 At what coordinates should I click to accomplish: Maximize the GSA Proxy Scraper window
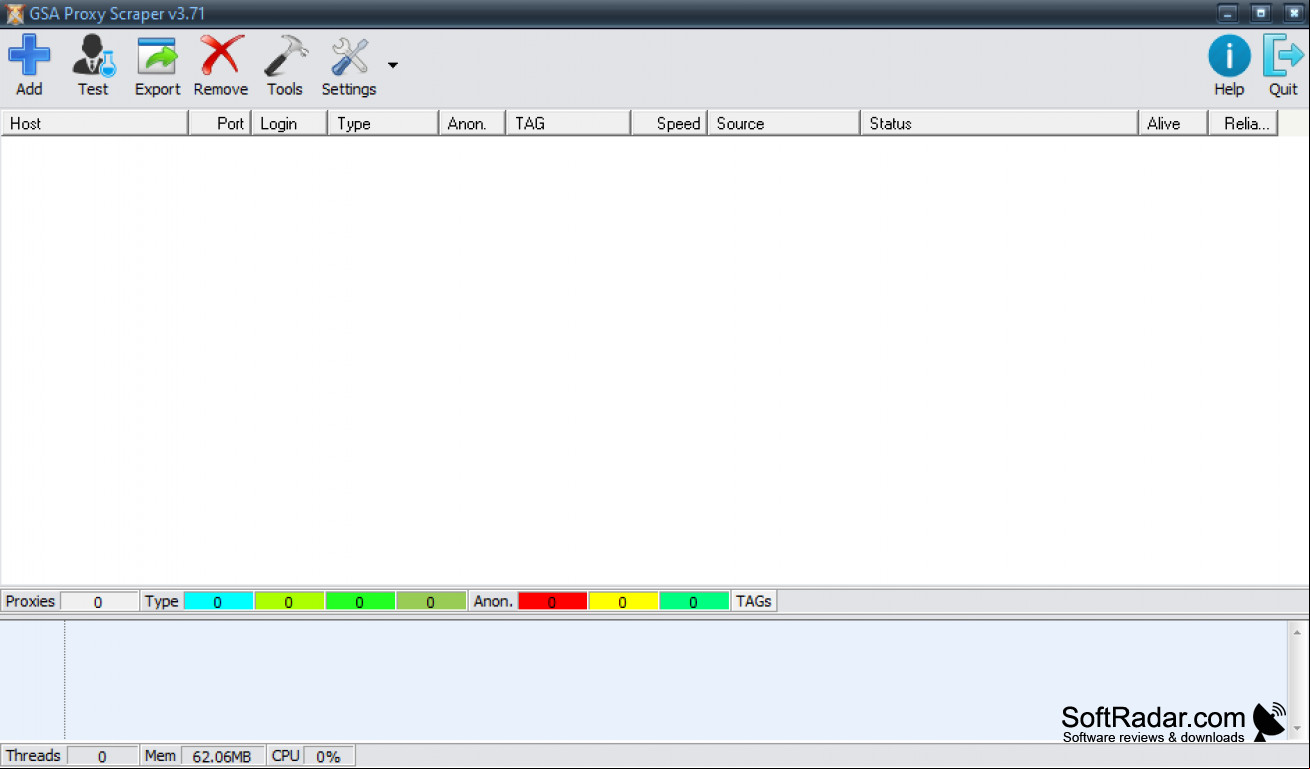pos(1260,13)
